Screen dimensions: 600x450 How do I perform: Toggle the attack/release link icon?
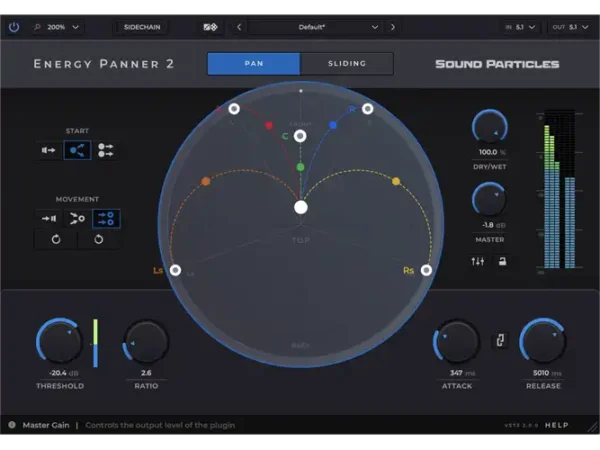click(500, 340)
